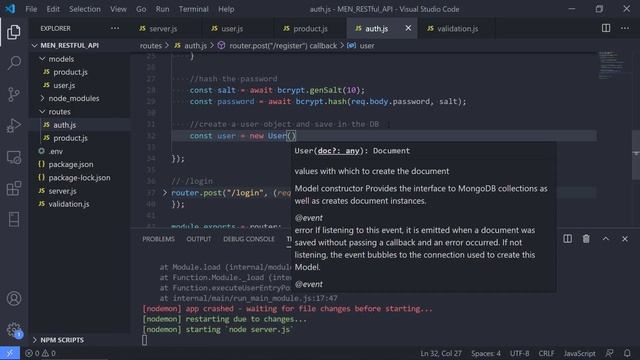Switch to the user.js editor tab
This screenshot has height=360, width=640.
click(238, 28)
